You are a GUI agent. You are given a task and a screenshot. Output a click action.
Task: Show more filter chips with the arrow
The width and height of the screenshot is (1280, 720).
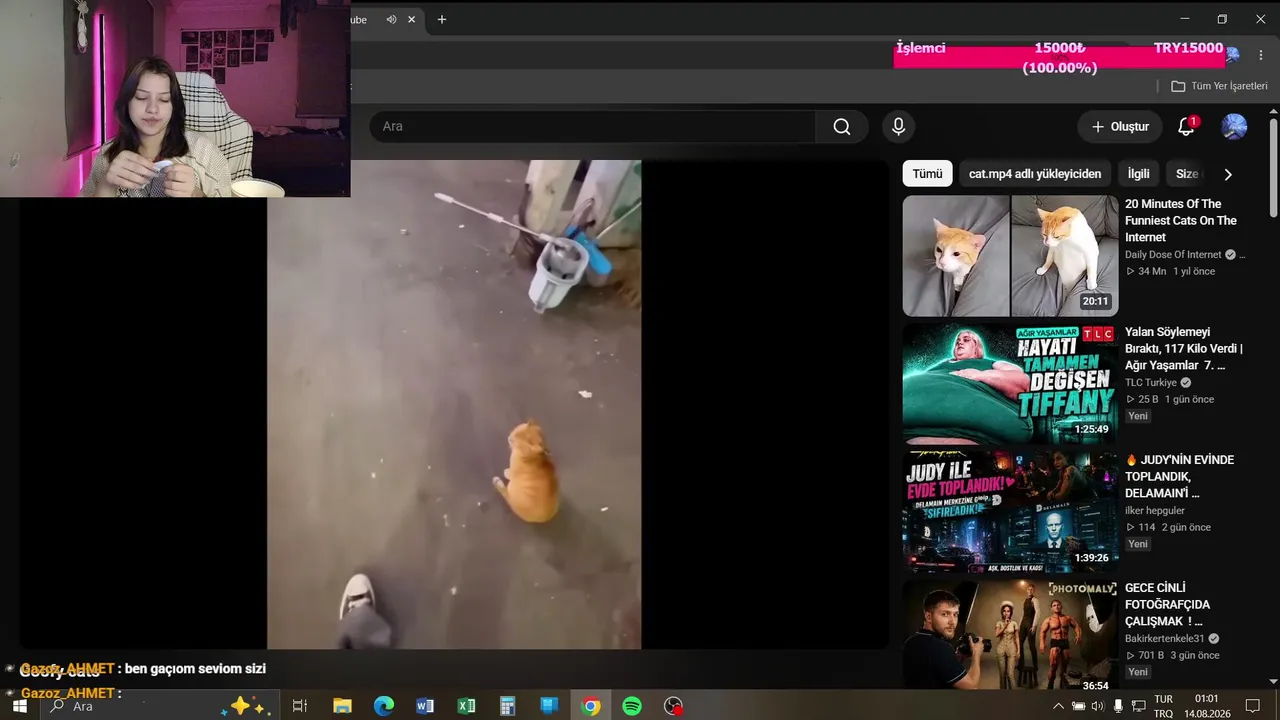pos(1228,174)
